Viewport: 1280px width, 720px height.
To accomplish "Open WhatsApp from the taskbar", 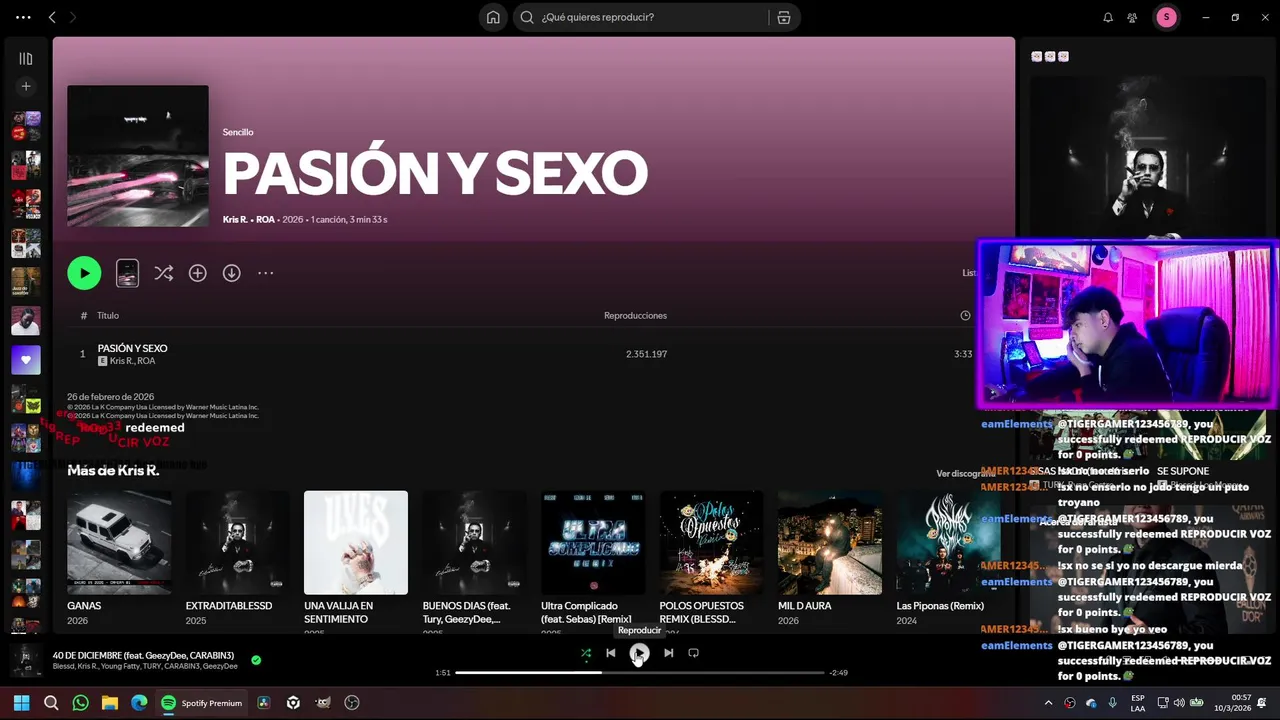I will click(x=81, y=703).
